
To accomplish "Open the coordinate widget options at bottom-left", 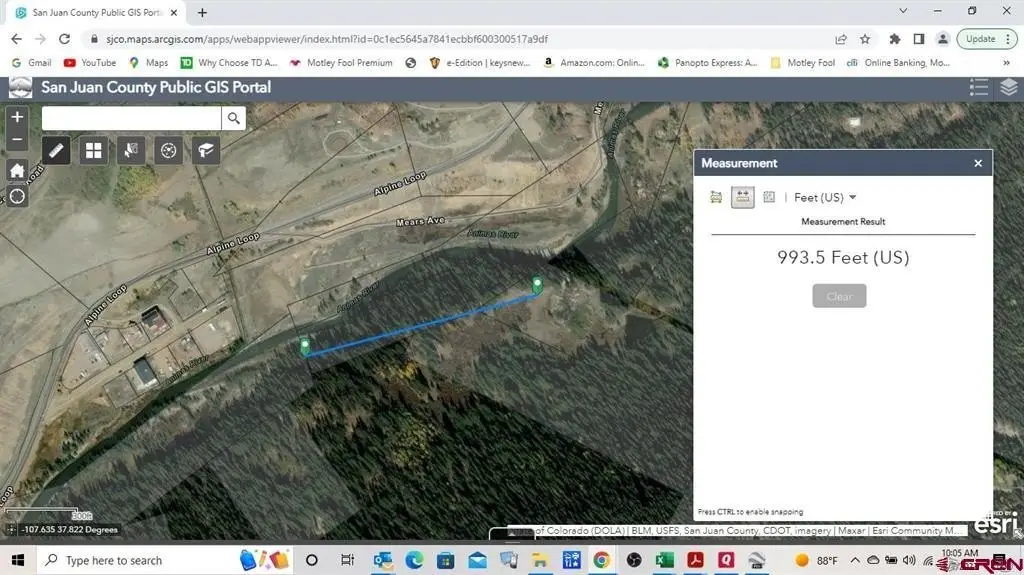I will 10,530.
